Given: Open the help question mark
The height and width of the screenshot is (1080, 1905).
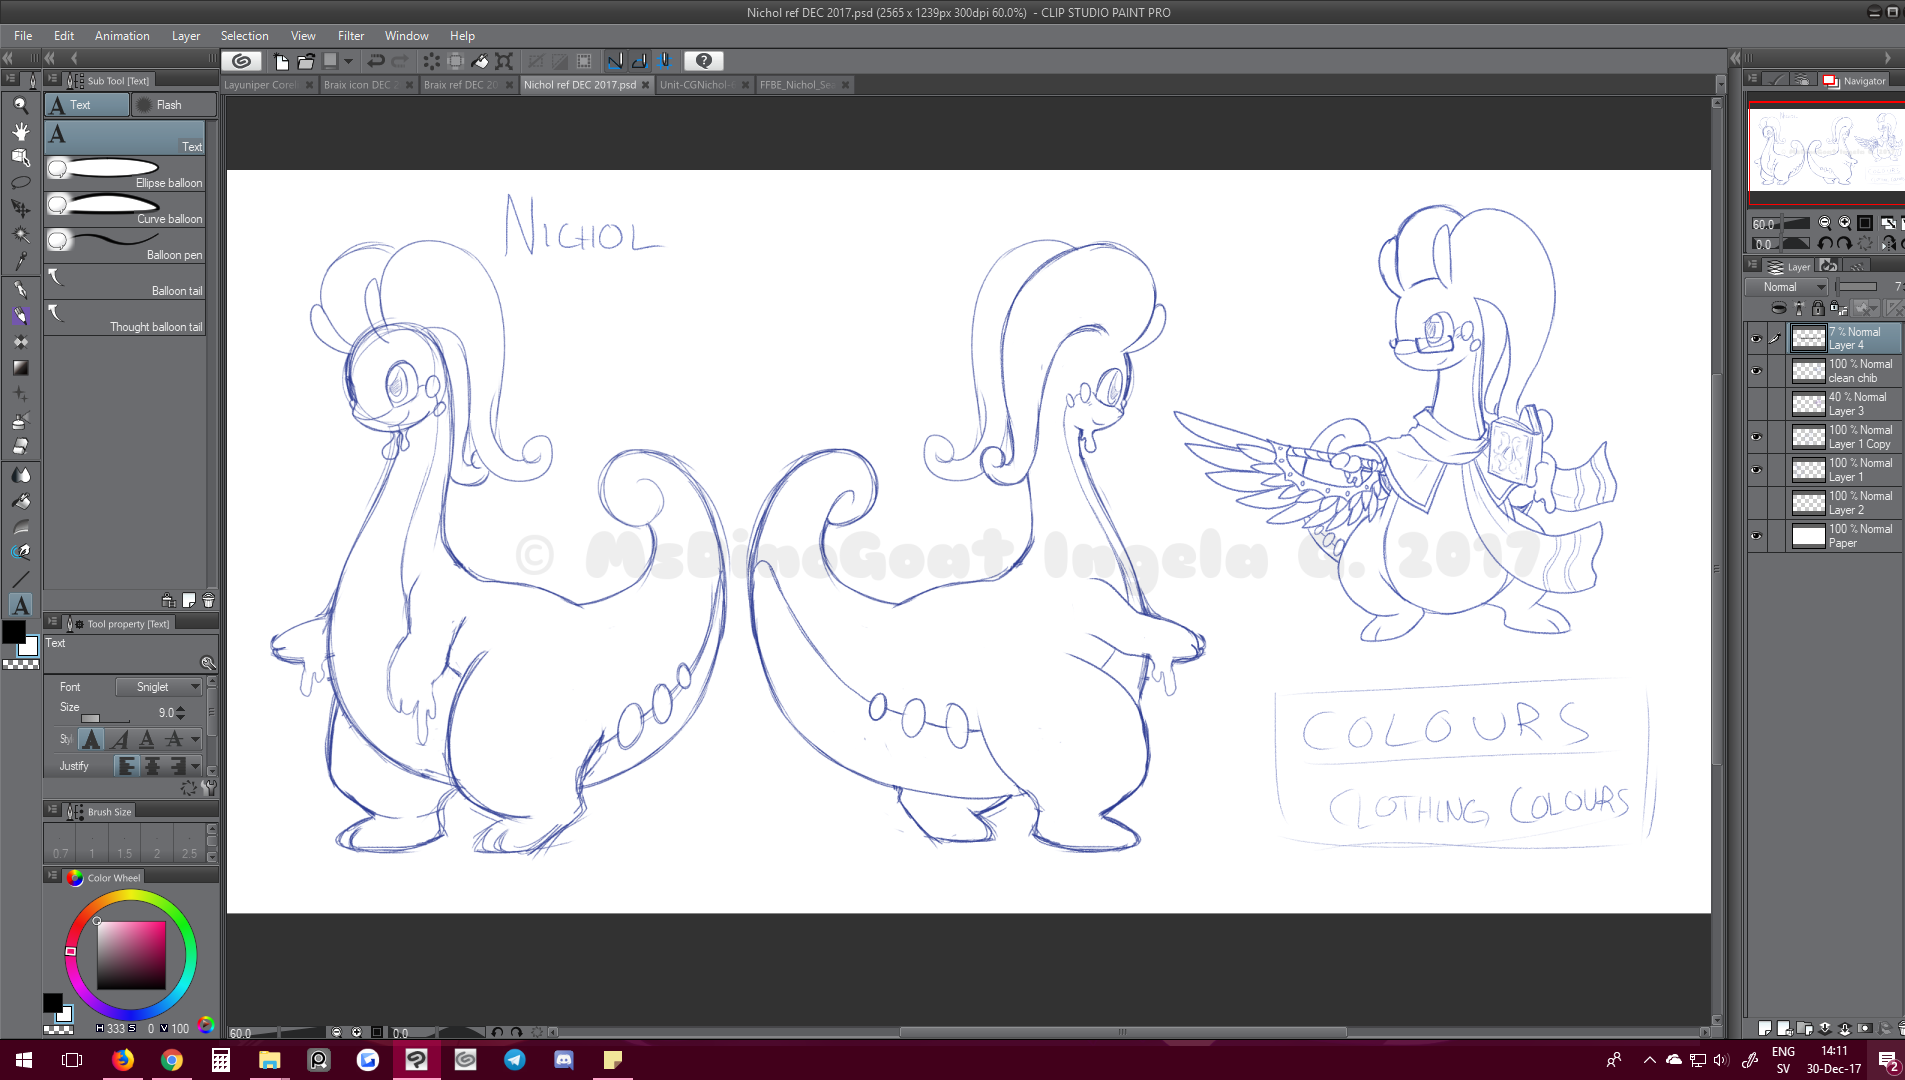Looking at the screenshot, I should click(703, 61).
